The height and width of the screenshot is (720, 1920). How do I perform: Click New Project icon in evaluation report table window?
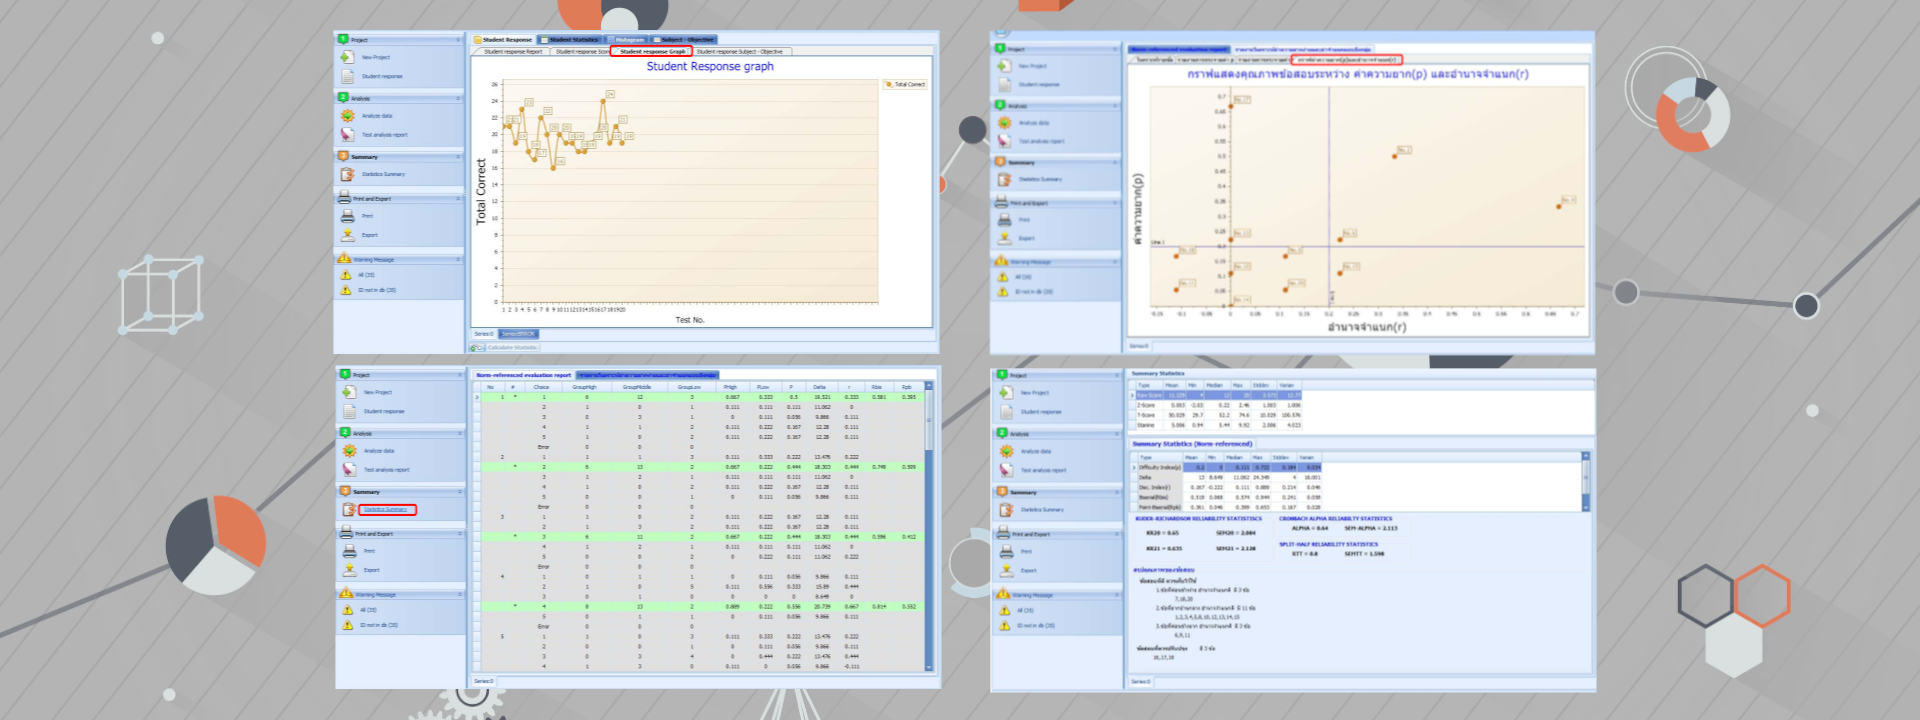point(349,392)
